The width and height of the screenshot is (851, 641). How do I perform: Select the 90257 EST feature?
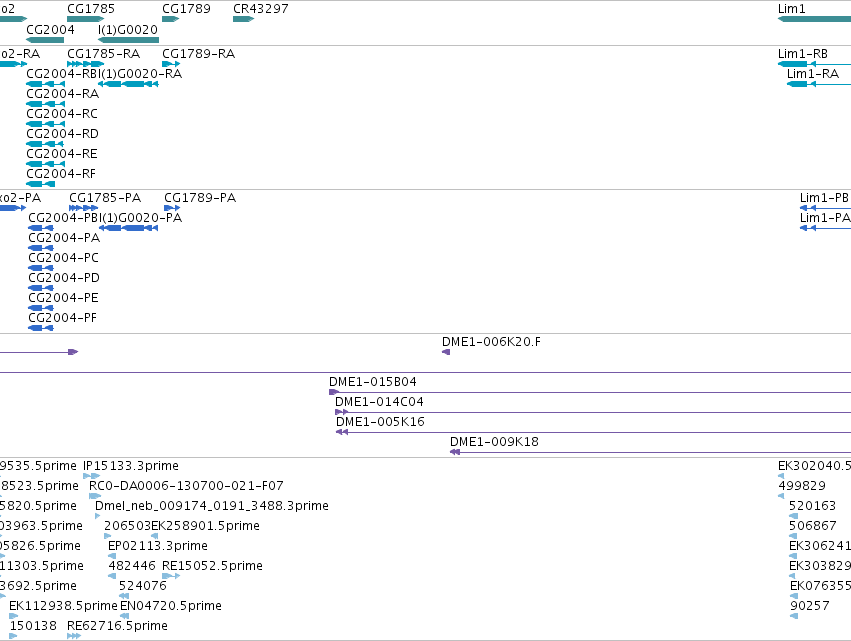click(794, 617)
